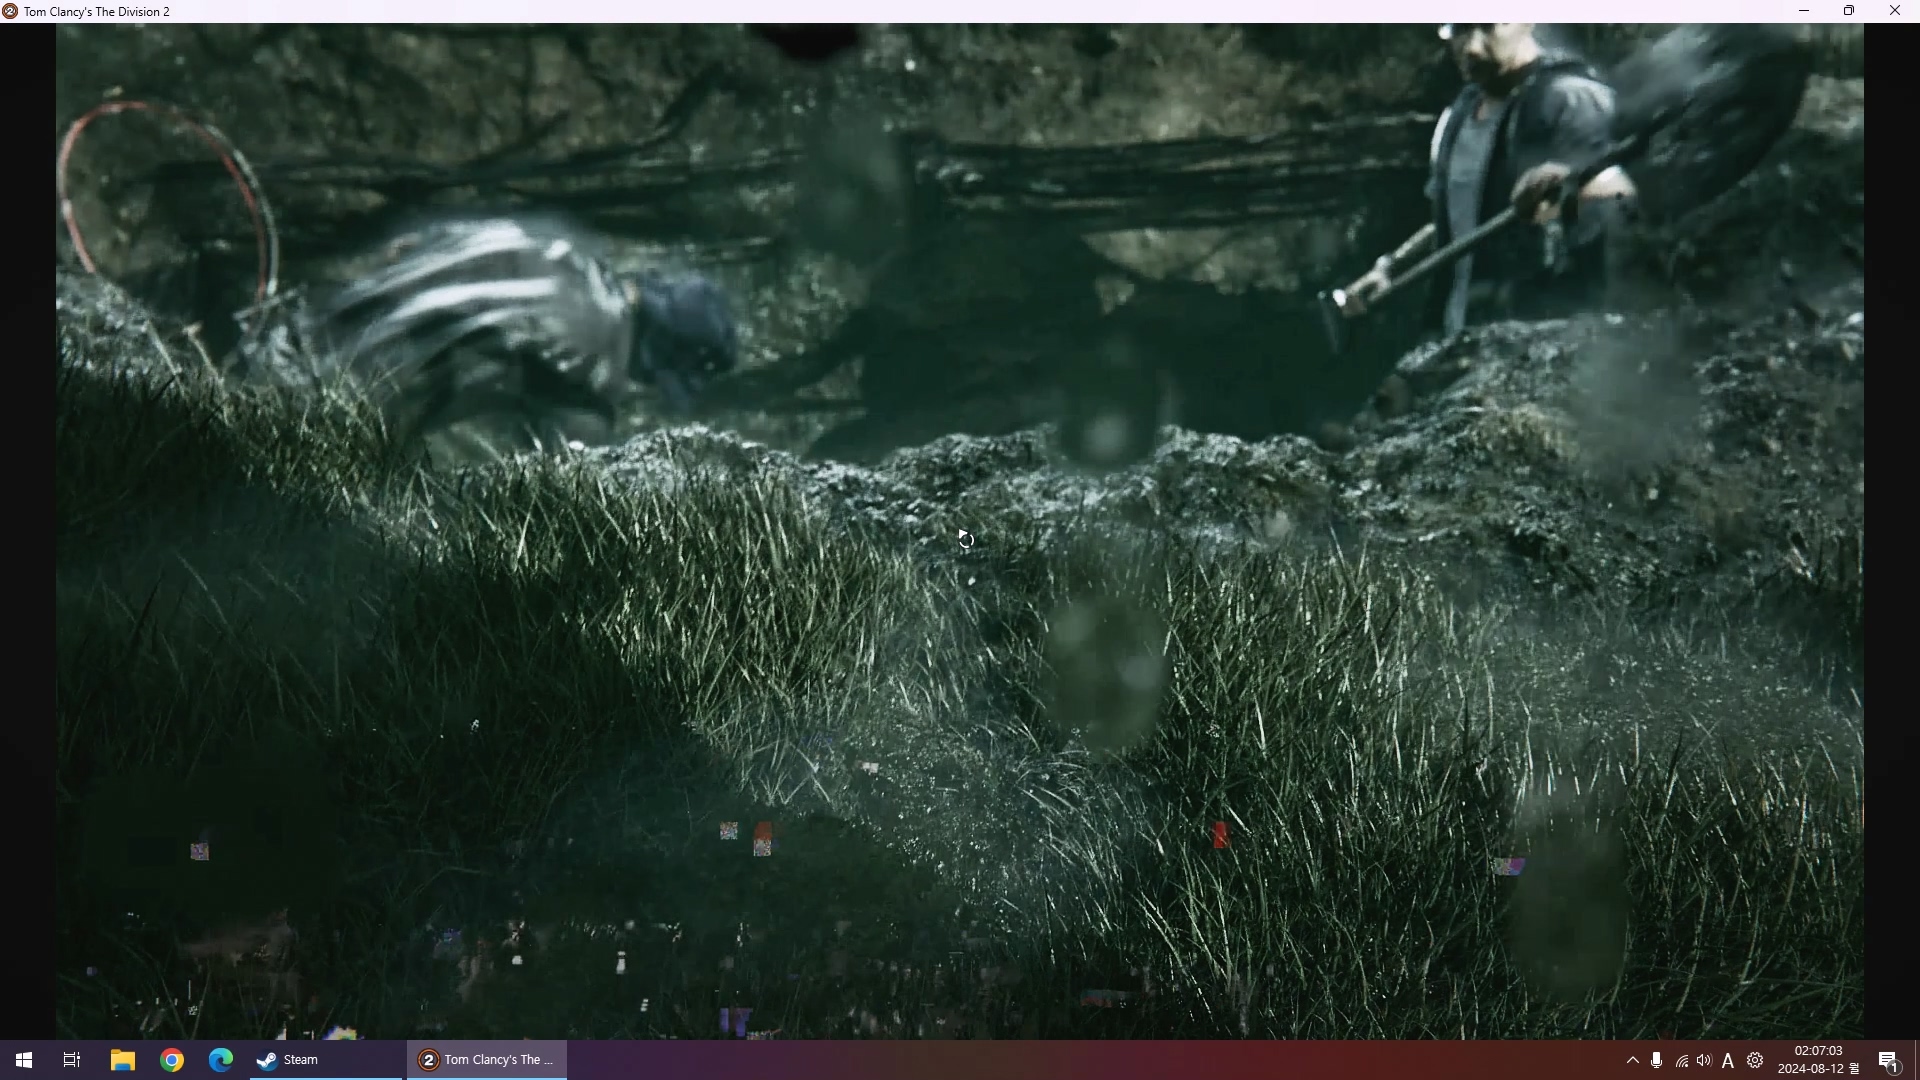
Task: Open Microsoft Edge from the taskbar
Action: pos(221,1060)
